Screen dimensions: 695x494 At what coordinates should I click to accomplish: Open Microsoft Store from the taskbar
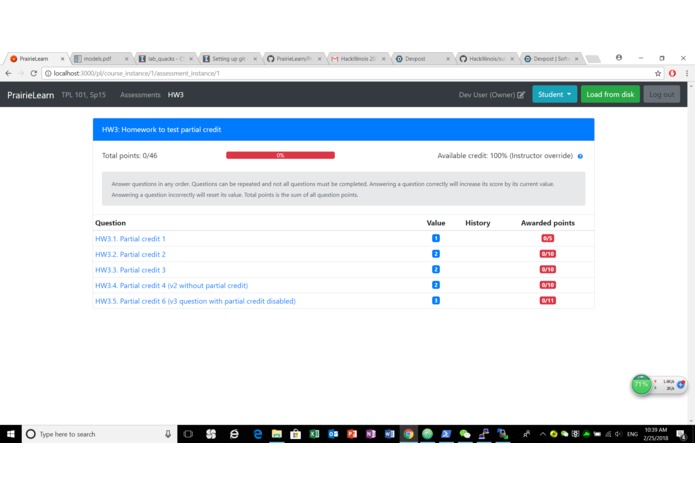tap(296, 434)
